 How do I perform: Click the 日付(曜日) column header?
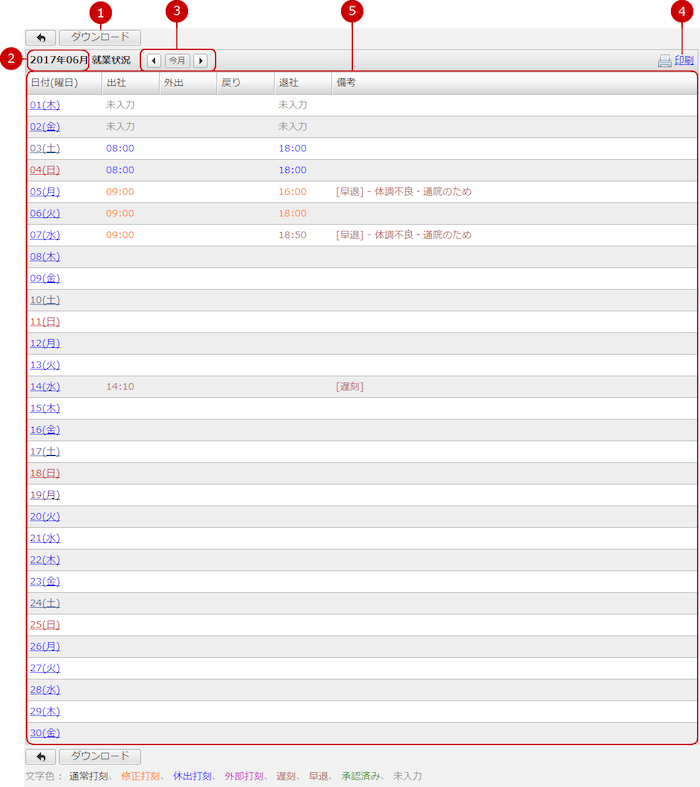point(54,83)
